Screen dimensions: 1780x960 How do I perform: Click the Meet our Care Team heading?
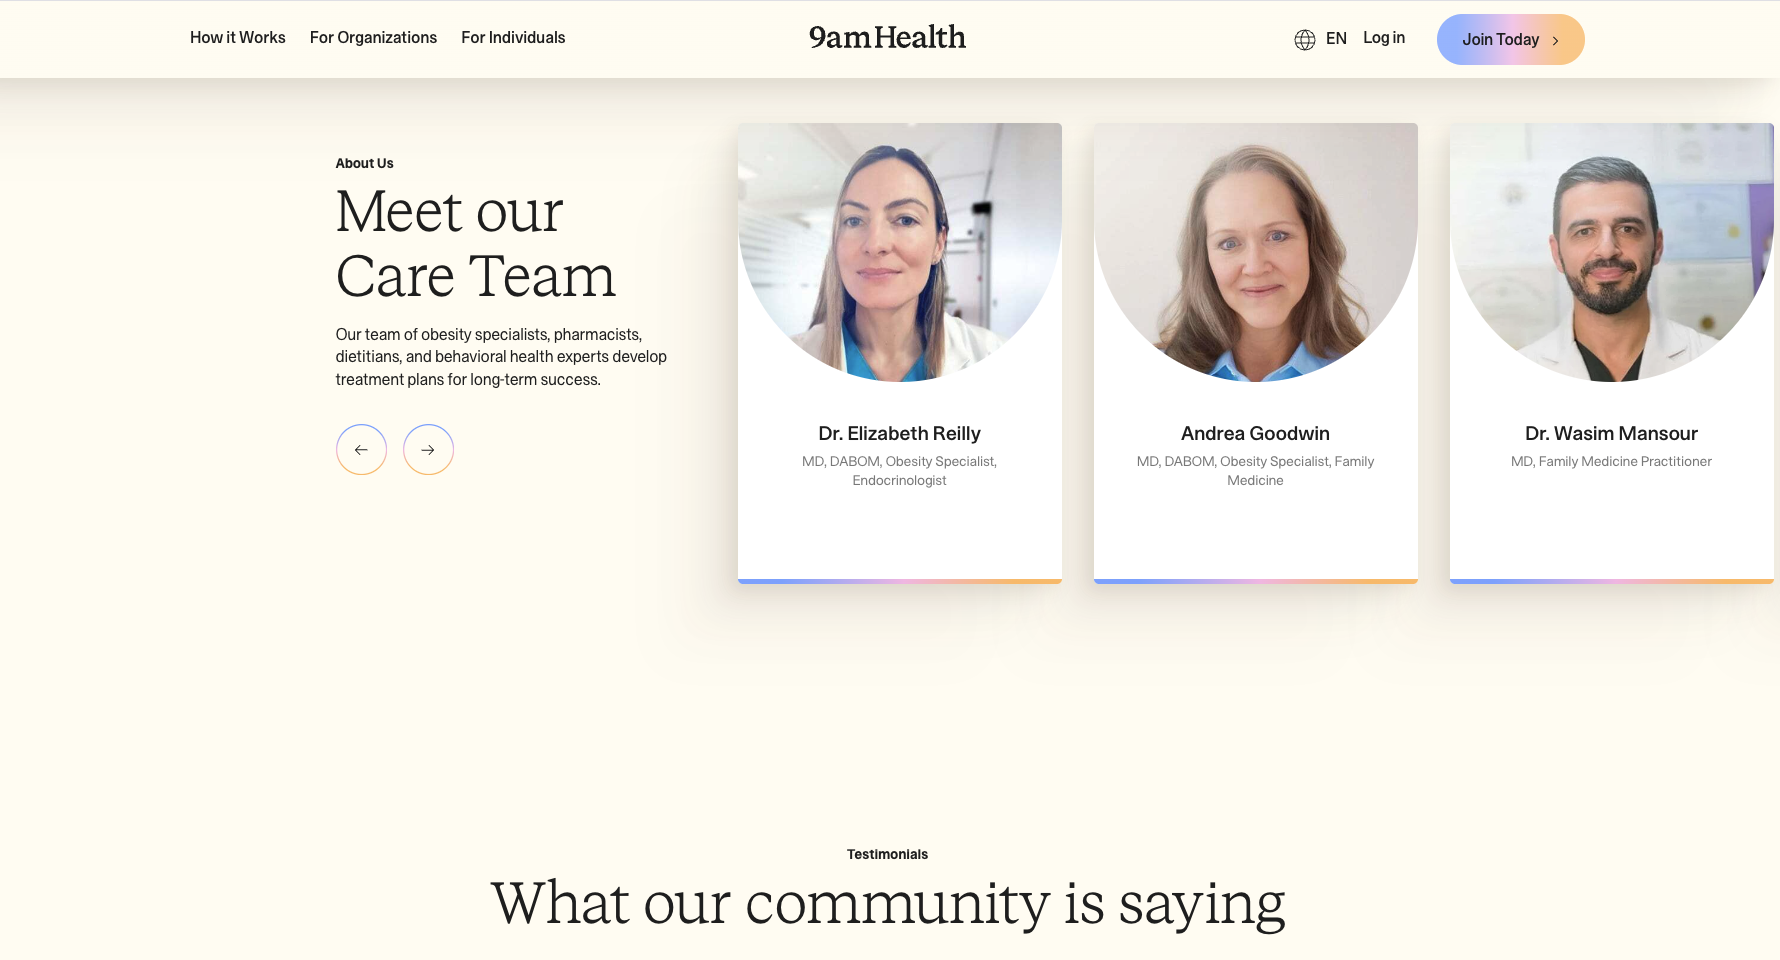[475, 244]
